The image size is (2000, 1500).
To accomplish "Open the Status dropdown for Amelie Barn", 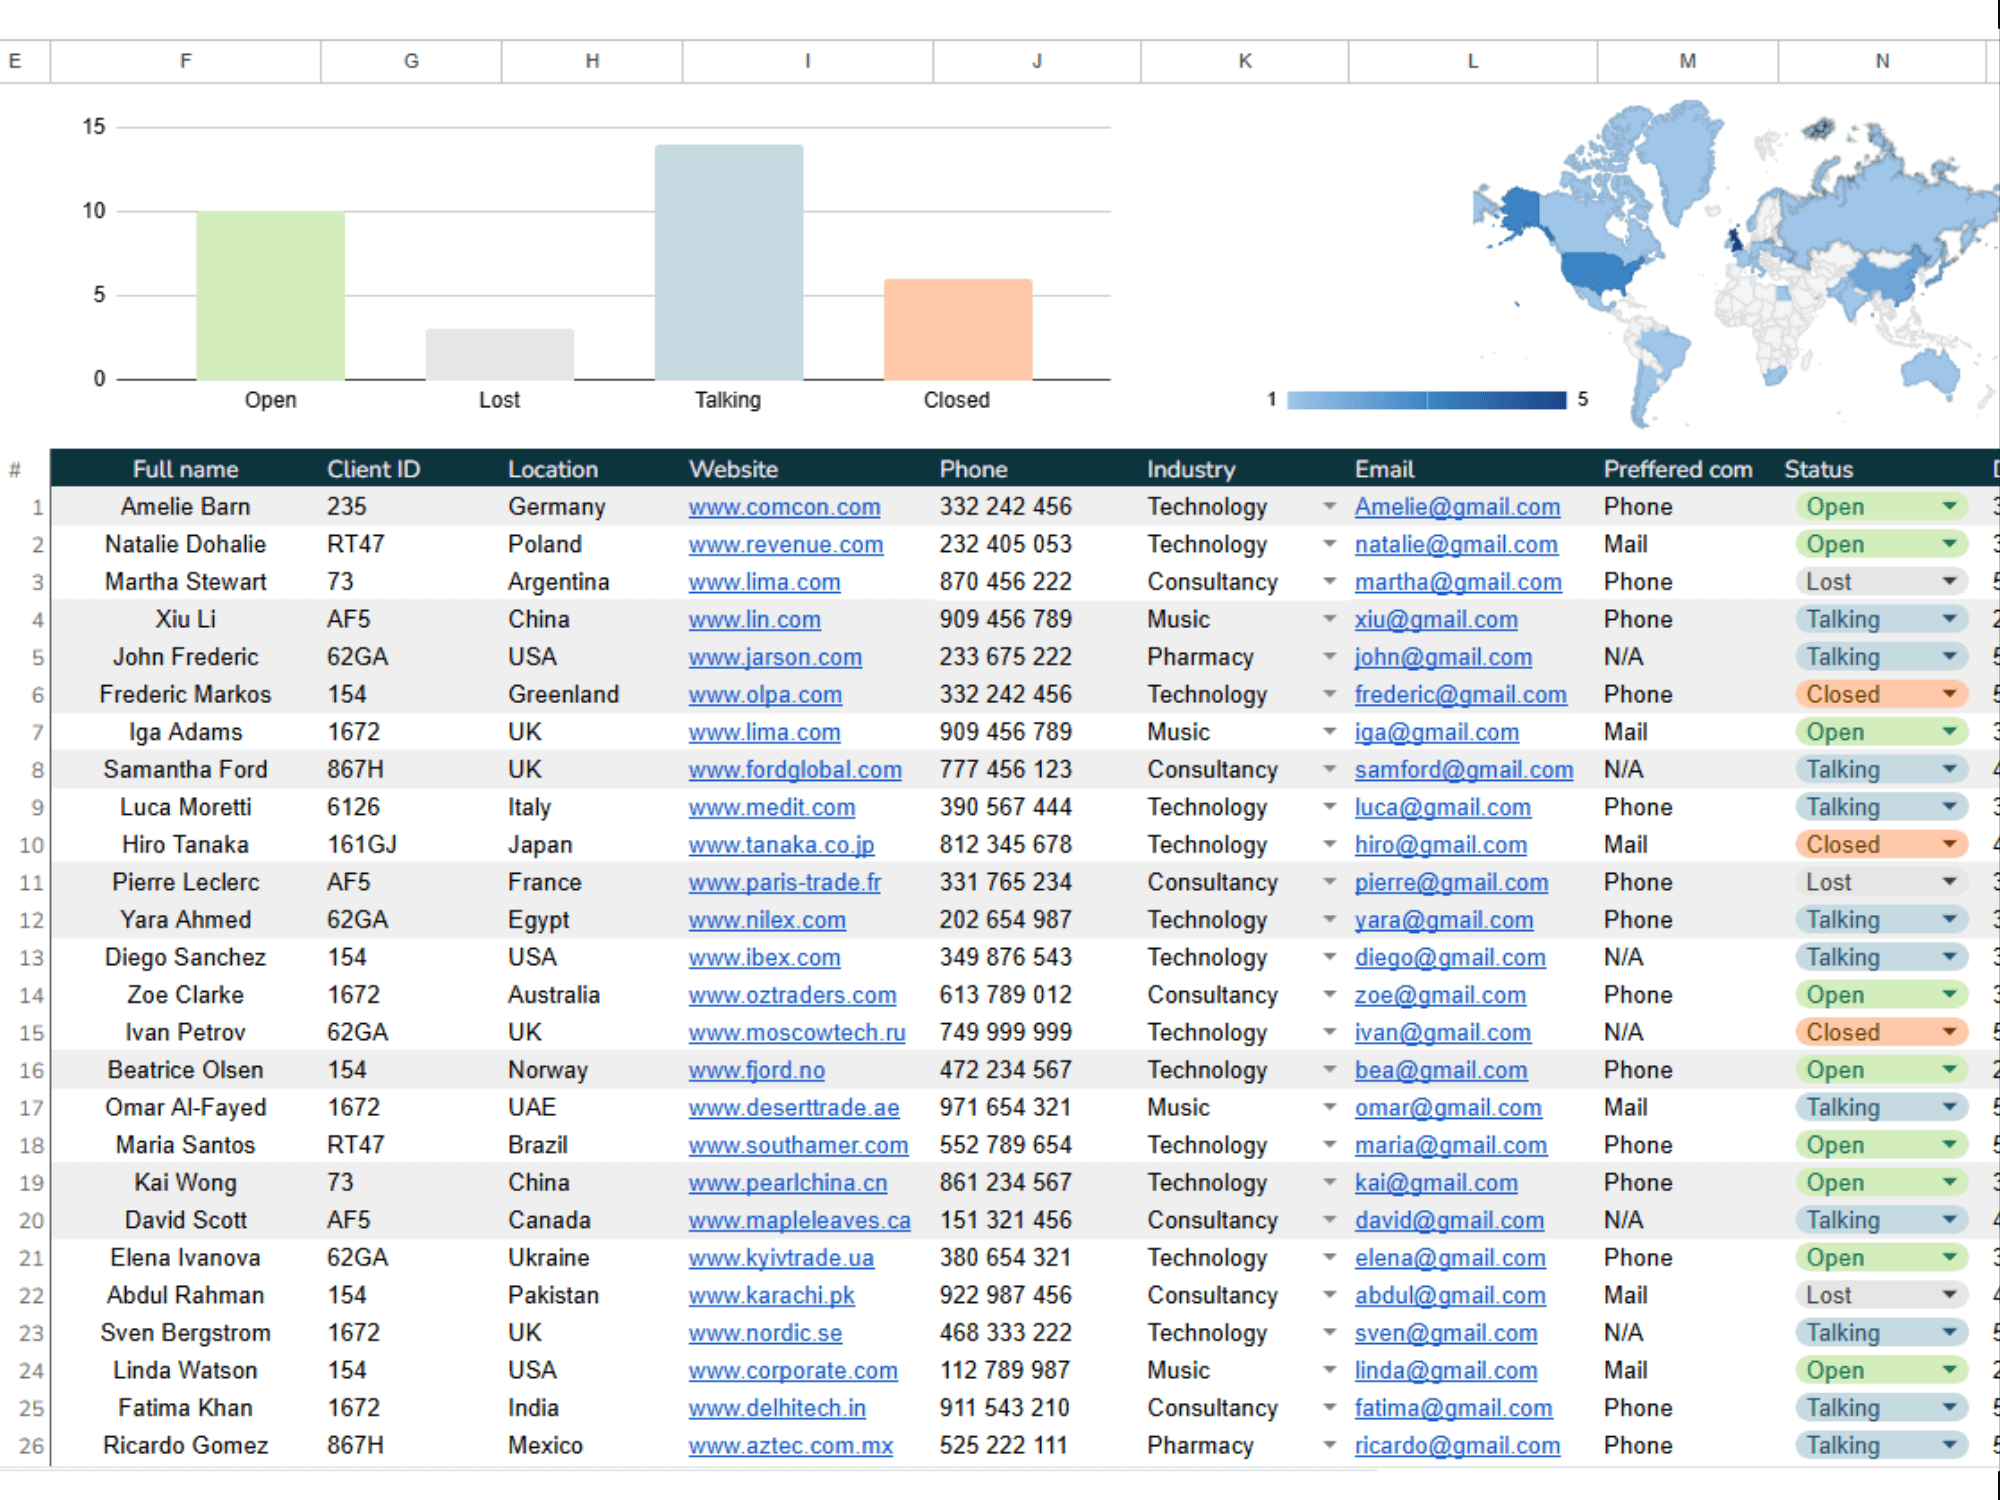I will [1949, 507].
